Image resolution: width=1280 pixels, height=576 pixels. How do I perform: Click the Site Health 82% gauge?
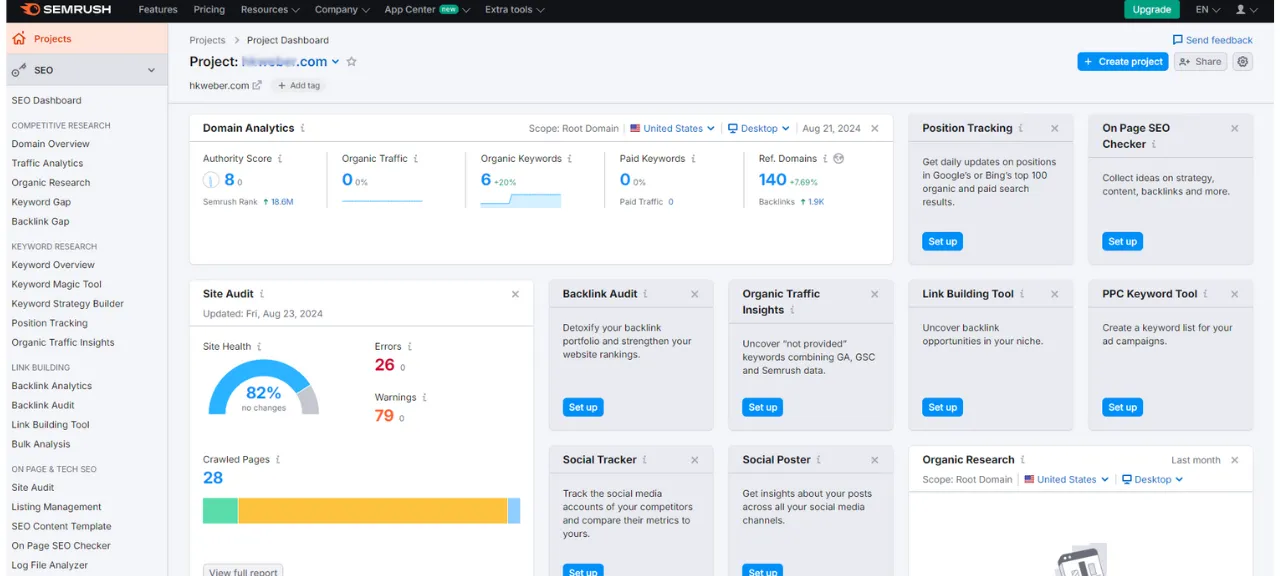pos(263,388)
